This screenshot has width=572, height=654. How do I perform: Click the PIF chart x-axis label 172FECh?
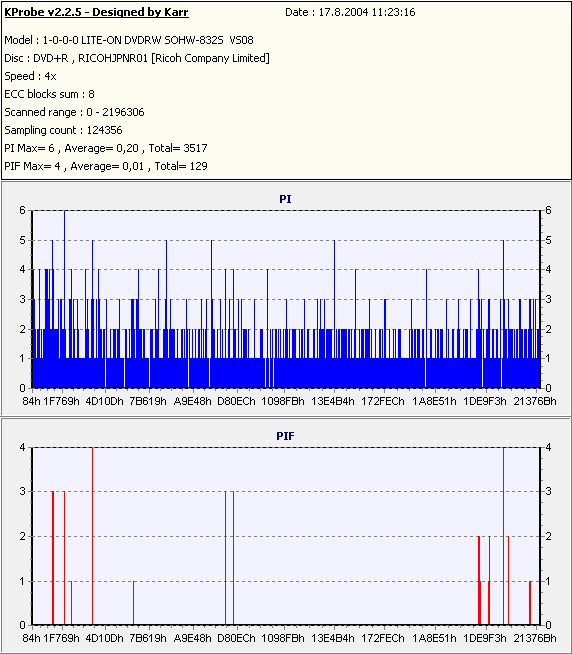click(383, 638)
